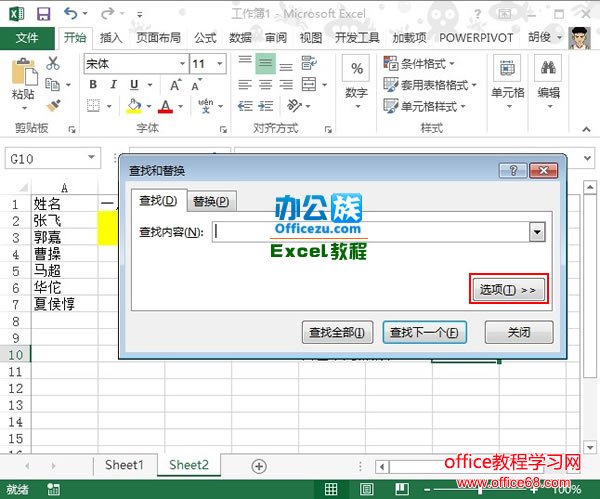Switch to the 页面布局 tab
600x499 pixels.
point(158,38)
